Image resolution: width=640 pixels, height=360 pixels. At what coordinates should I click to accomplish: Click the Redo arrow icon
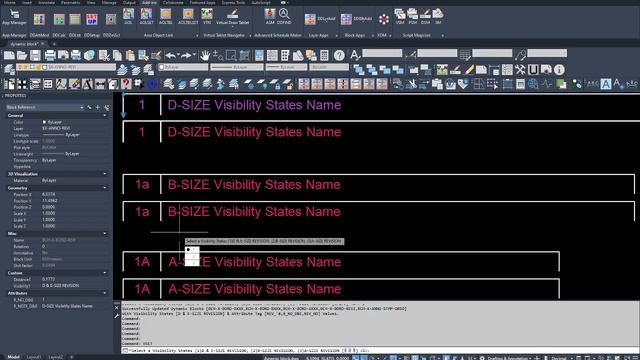(x=186, y=55)
